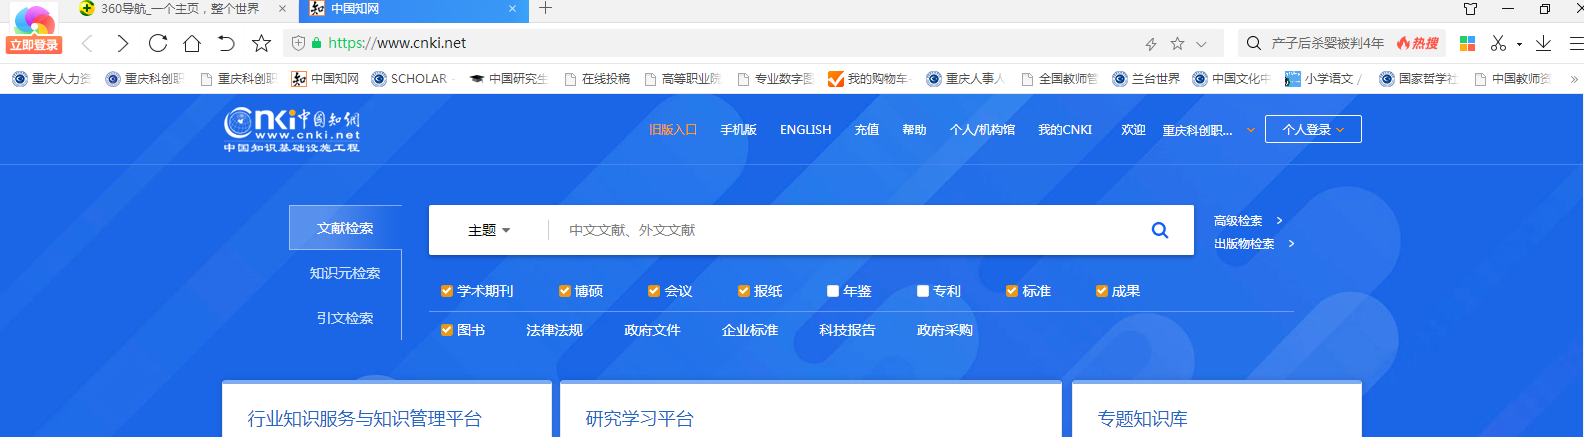
Task: Start screenshot scissors tool
Action: click(x=1498, y=43)
